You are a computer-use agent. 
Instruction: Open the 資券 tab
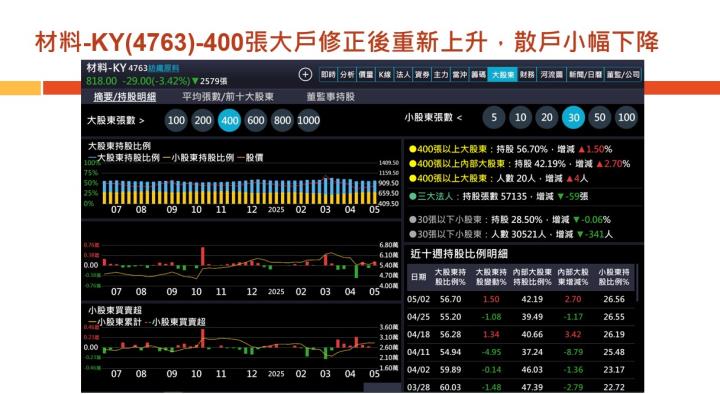(x=422, y=74)
